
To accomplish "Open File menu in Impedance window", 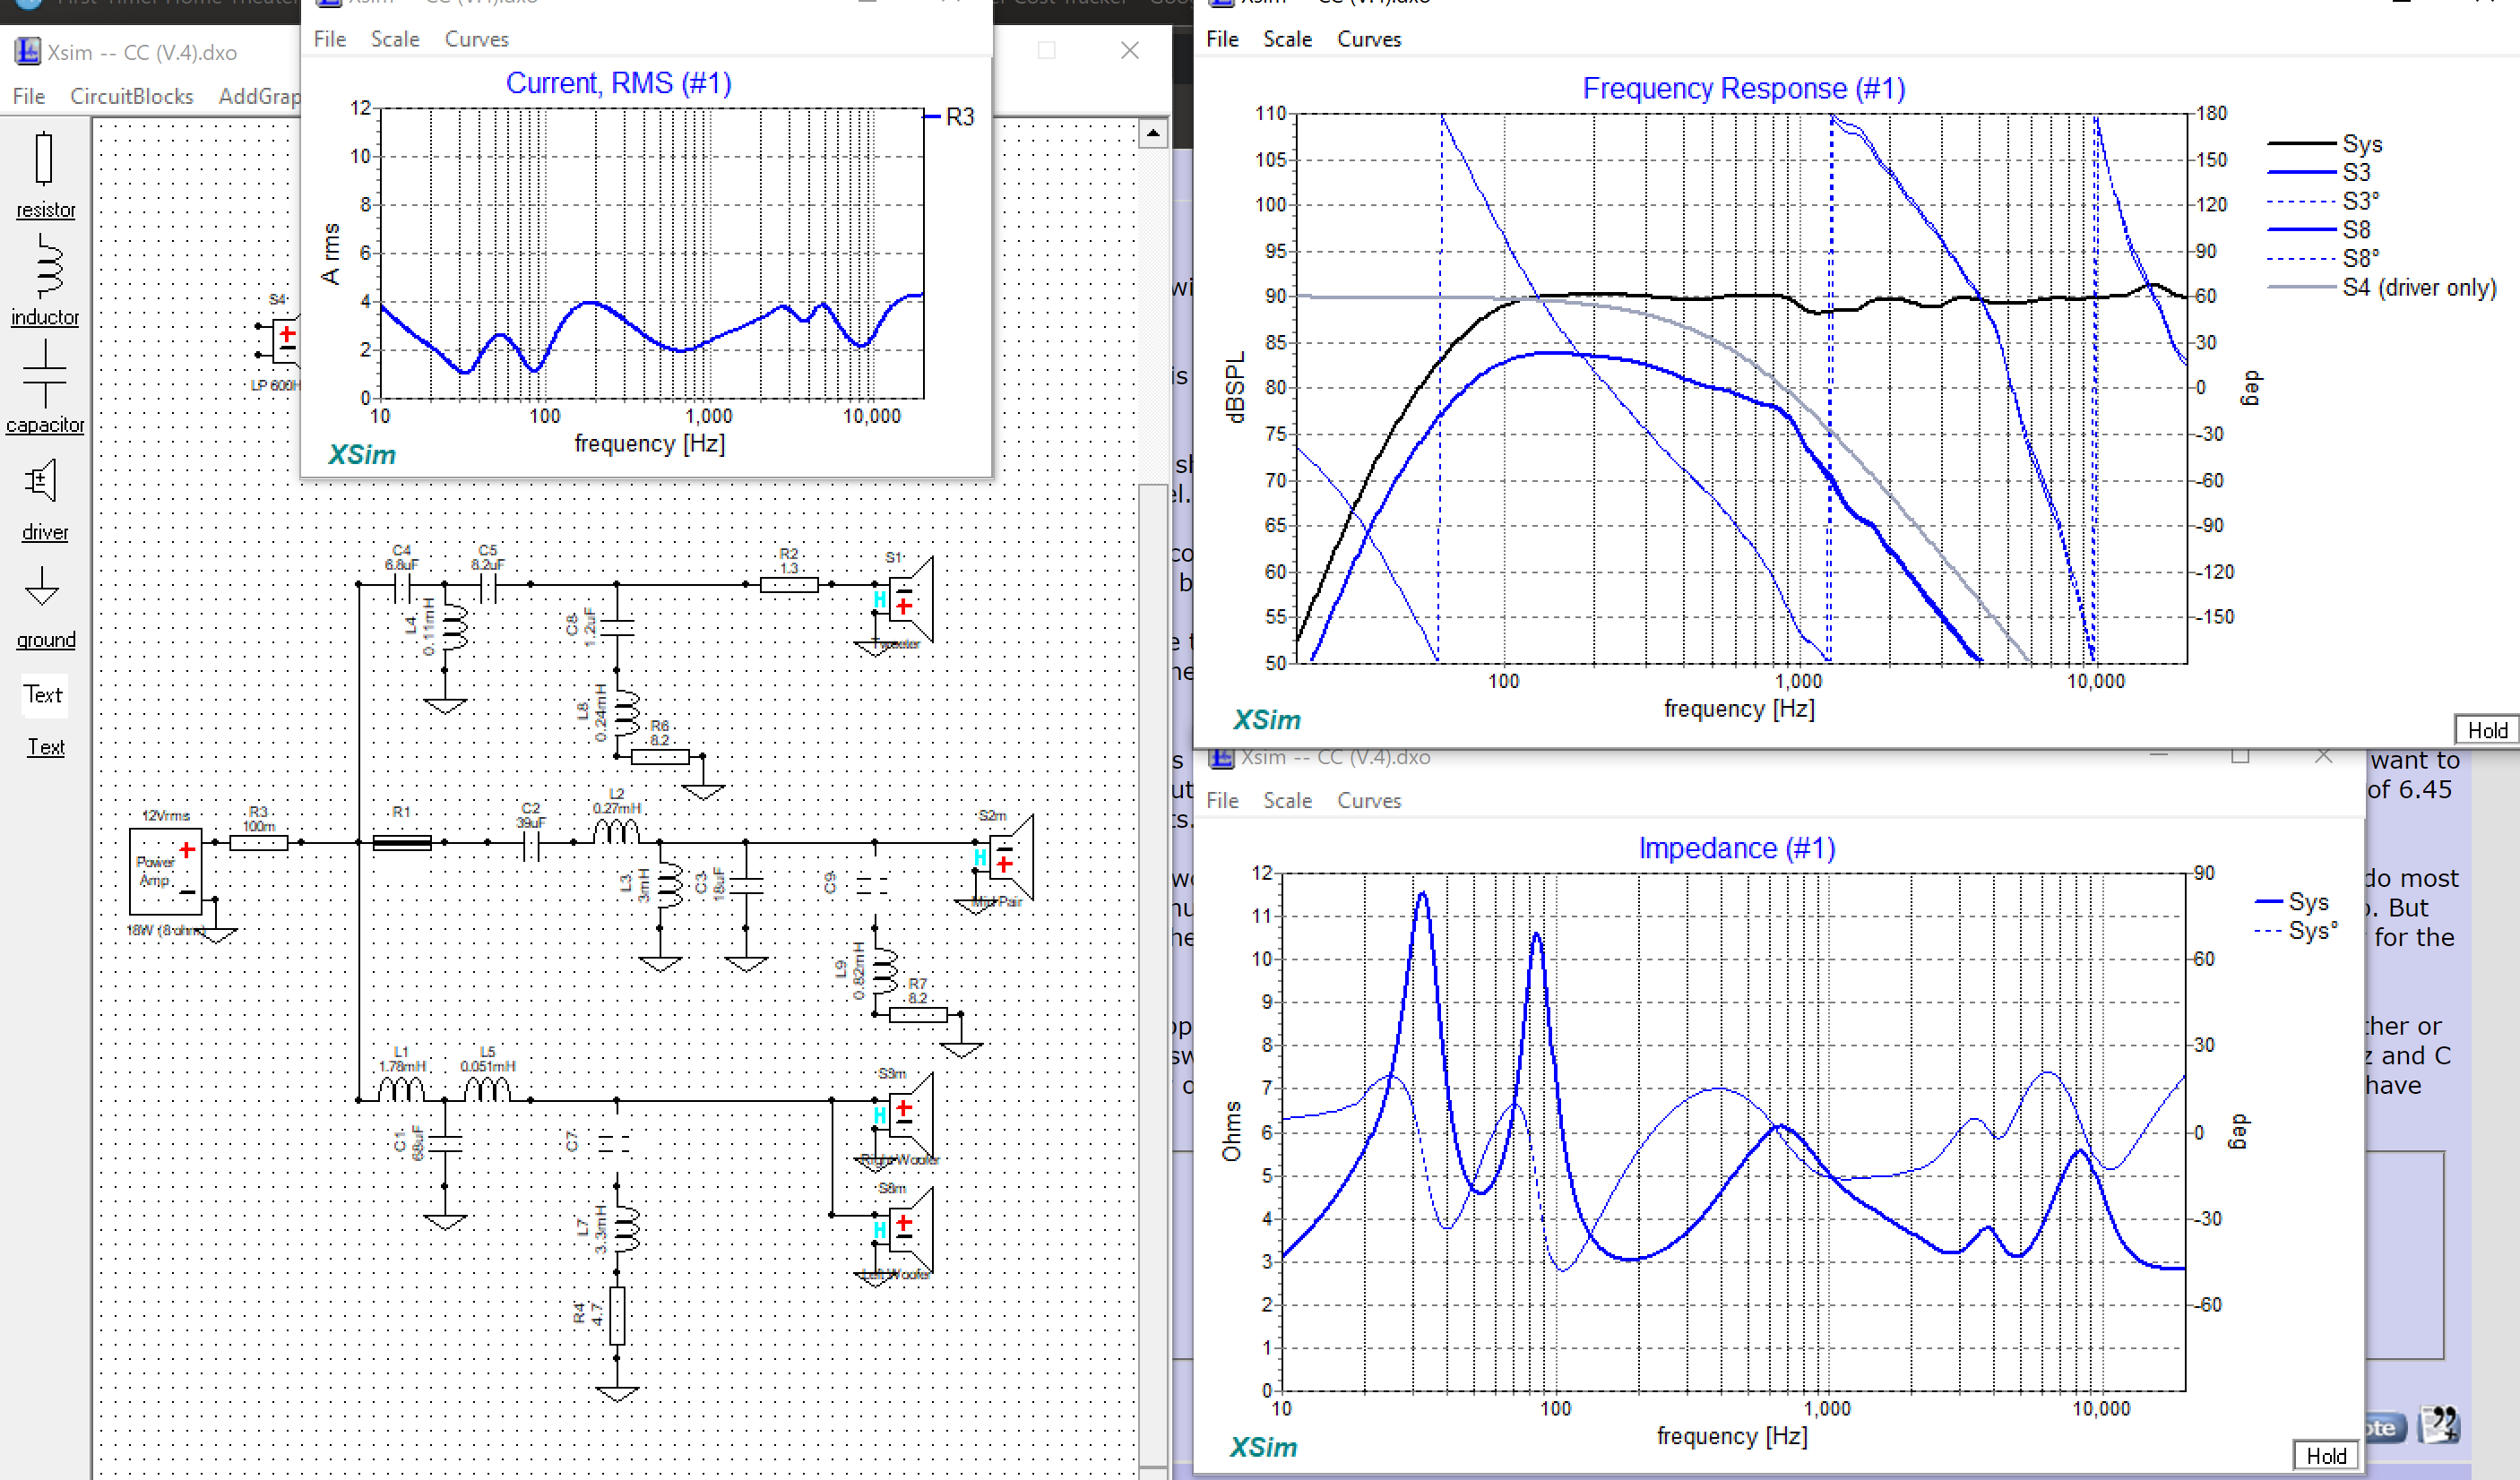I will (1222, 800).
